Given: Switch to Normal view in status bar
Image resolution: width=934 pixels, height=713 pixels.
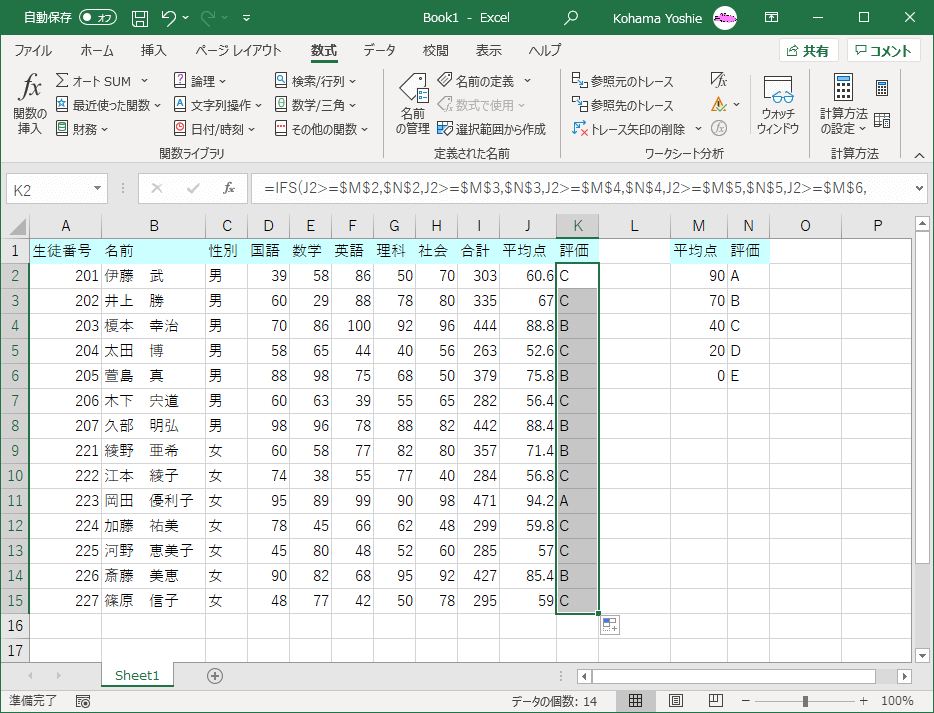Looking at the screenshot, I should click(636, 700).
